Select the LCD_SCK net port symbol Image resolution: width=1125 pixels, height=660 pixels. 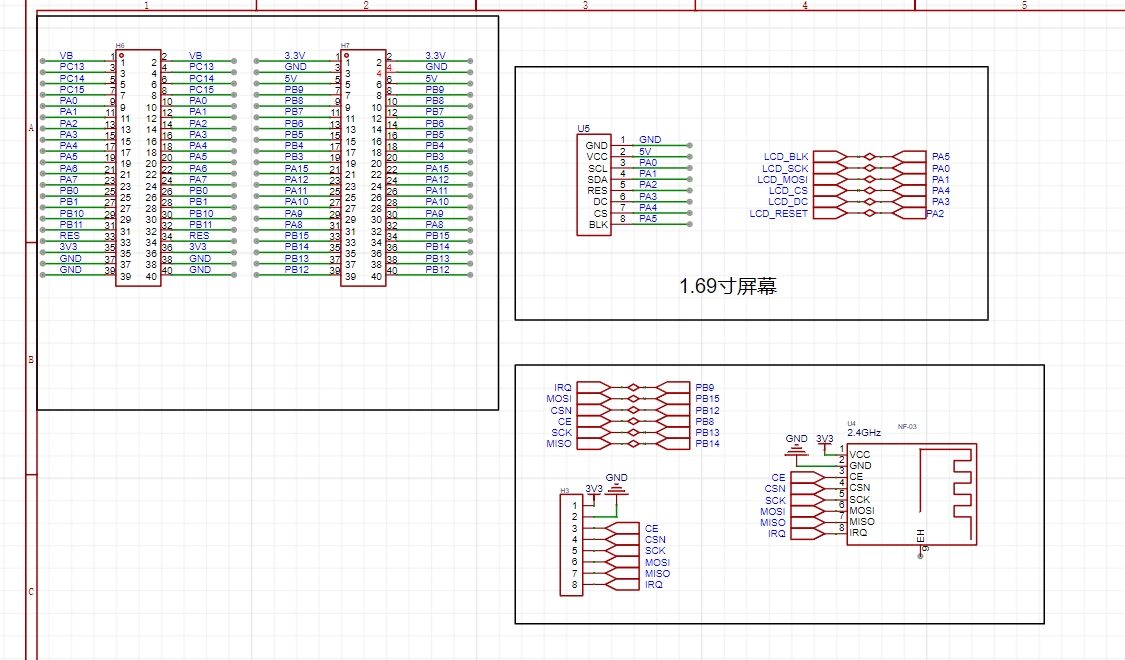pyautogui.click(x=830, y=168)
